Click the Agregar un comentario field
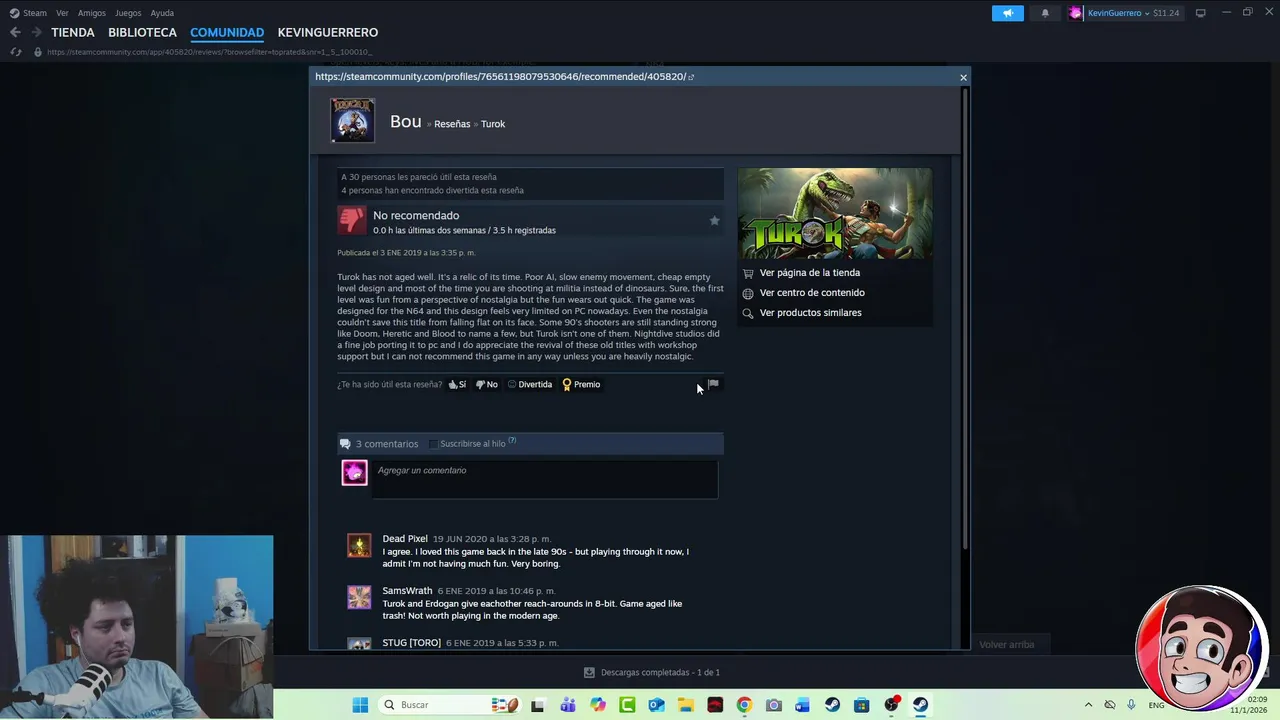This screenshot has height=720, width=1280. pos(545,479)
